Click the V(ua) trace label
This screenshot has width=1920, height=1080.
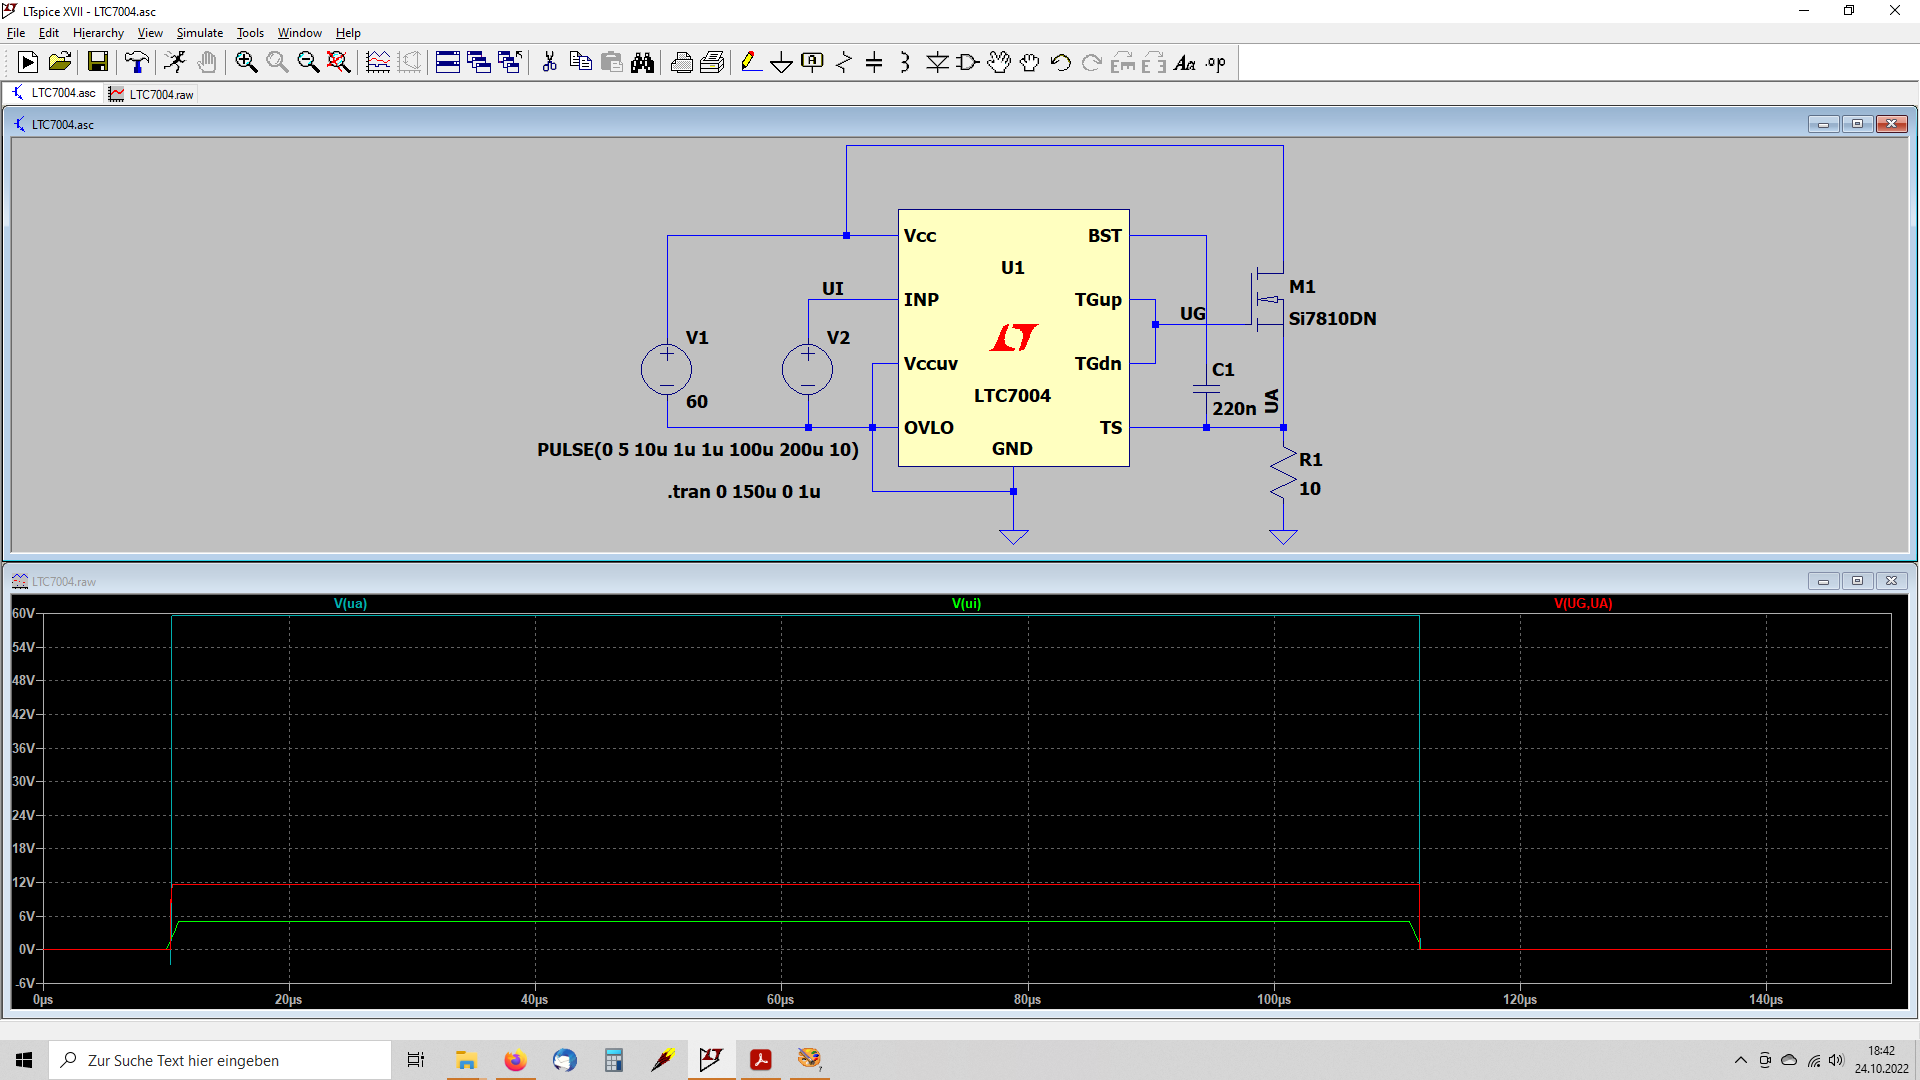point(350,603)
